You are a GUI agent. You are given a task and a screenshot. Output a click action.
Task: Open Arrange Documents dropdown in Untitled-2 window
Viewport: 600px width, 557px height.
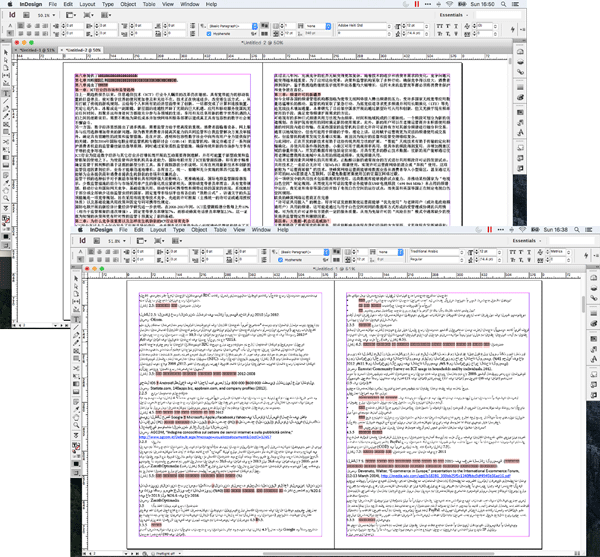point(106,15)
